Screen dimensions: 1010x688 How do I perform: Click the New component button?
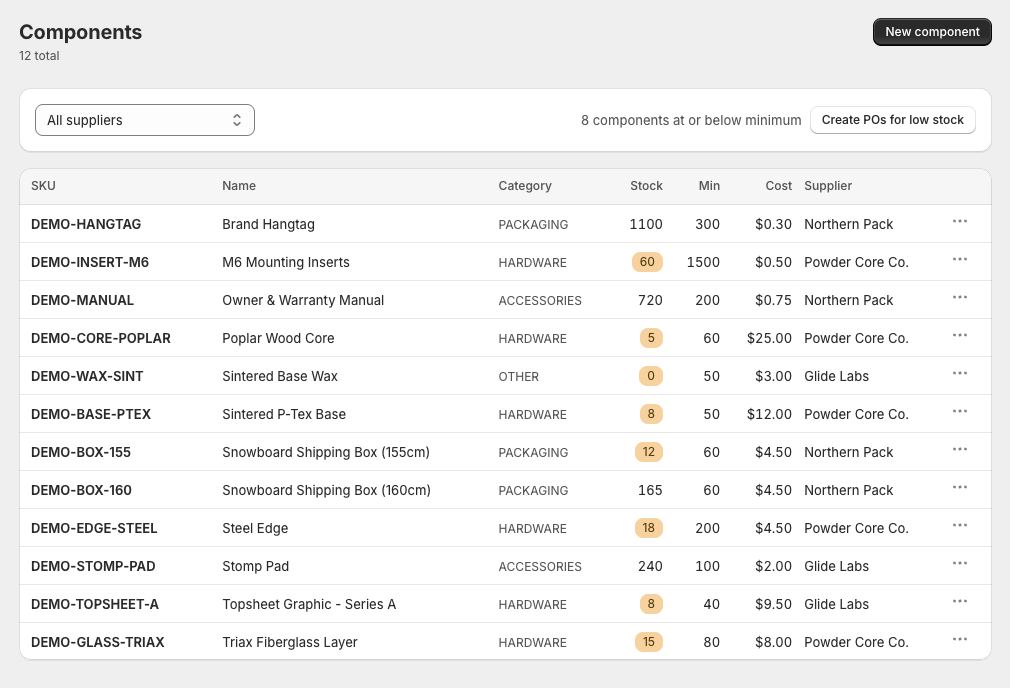(x=932, y=32)
